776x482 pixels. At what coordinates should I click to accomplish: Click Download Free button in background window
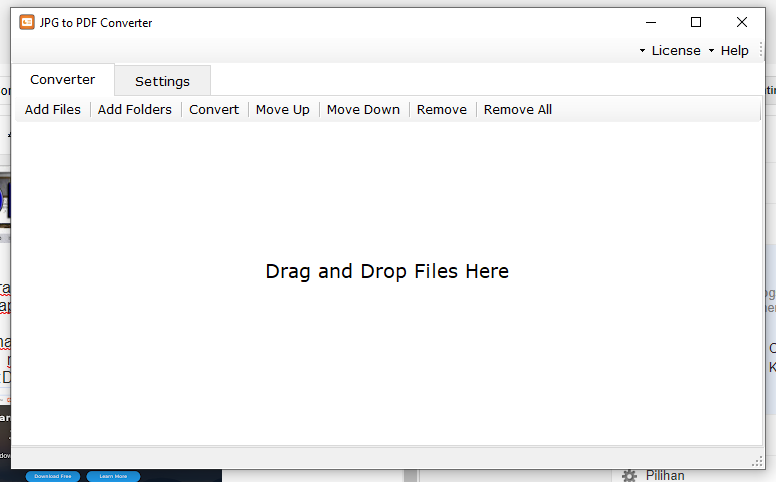(x=53, y=476)
